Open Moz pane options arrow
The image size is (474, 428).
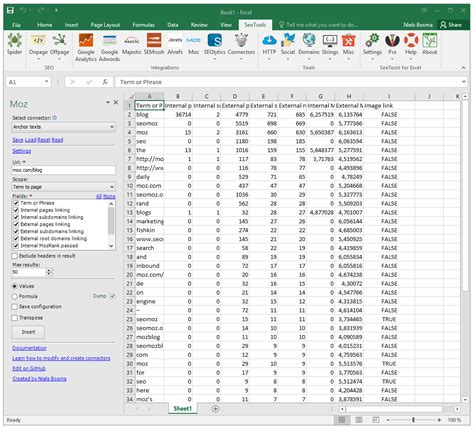[x=108, y=102]
